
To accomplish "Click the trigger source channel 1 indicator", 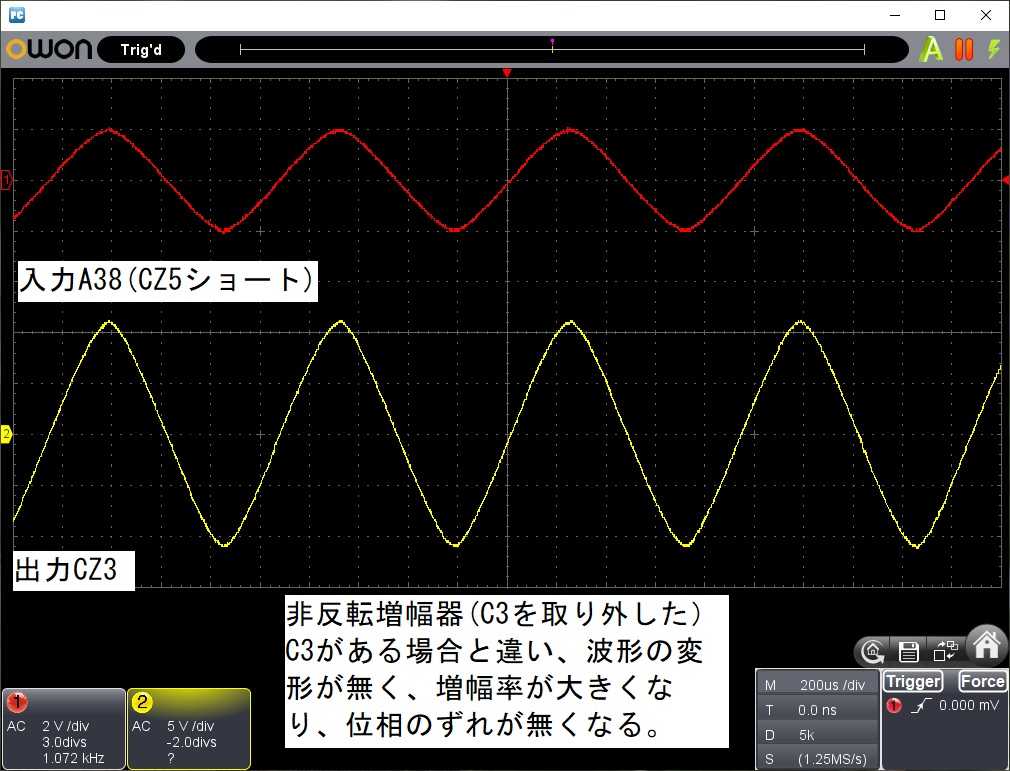I will pos(894,705).
